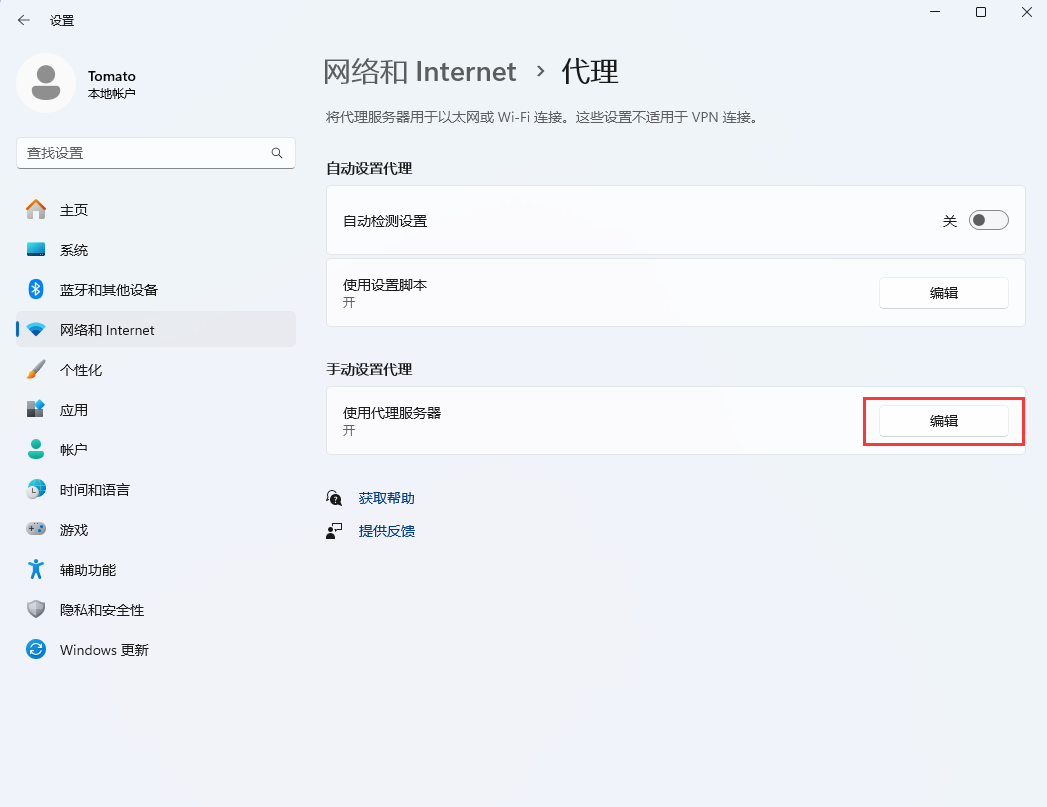Click the Home (主页) house icon
The image size is (1047, 807).
click(x=36, y=210)
